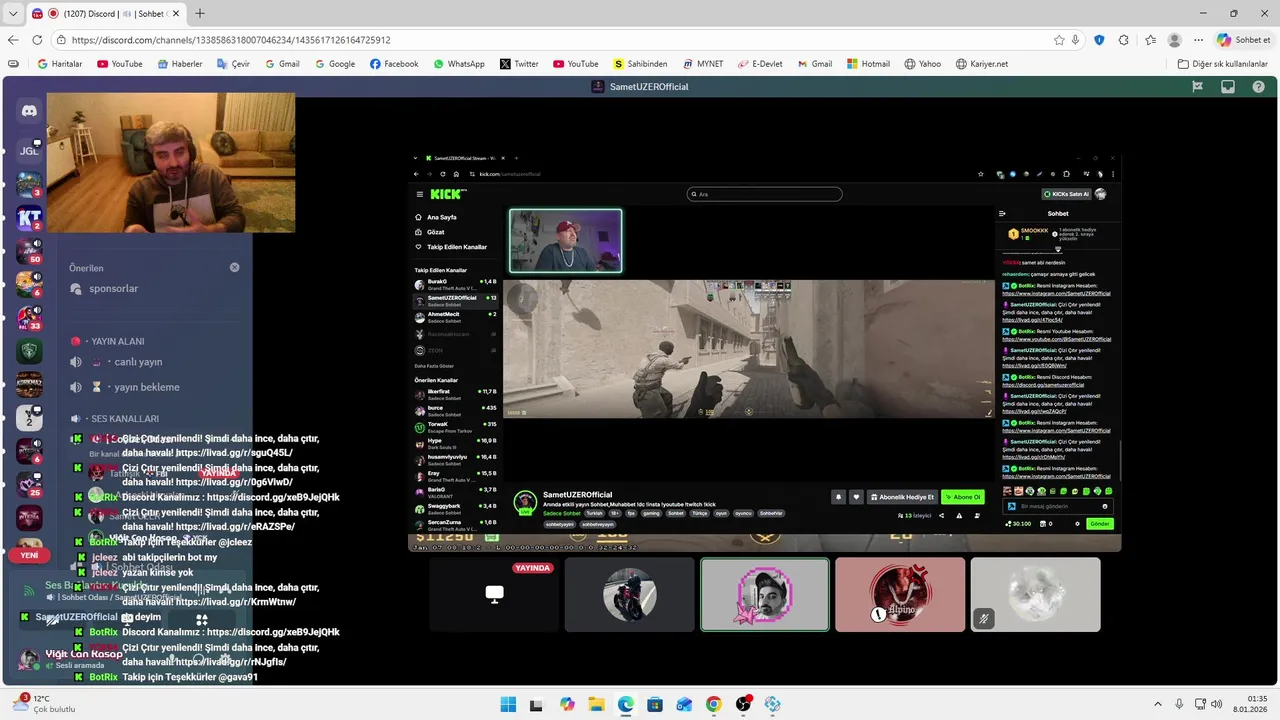Toggle microphone icon in system tray
This screenshot has height=720, width=1280.
tap(1179, 704)
